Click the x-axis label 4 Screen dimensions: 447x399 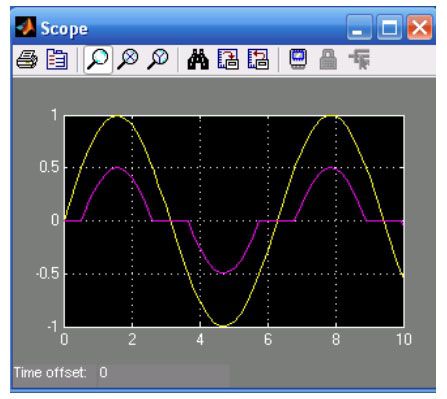pos(200,339)
